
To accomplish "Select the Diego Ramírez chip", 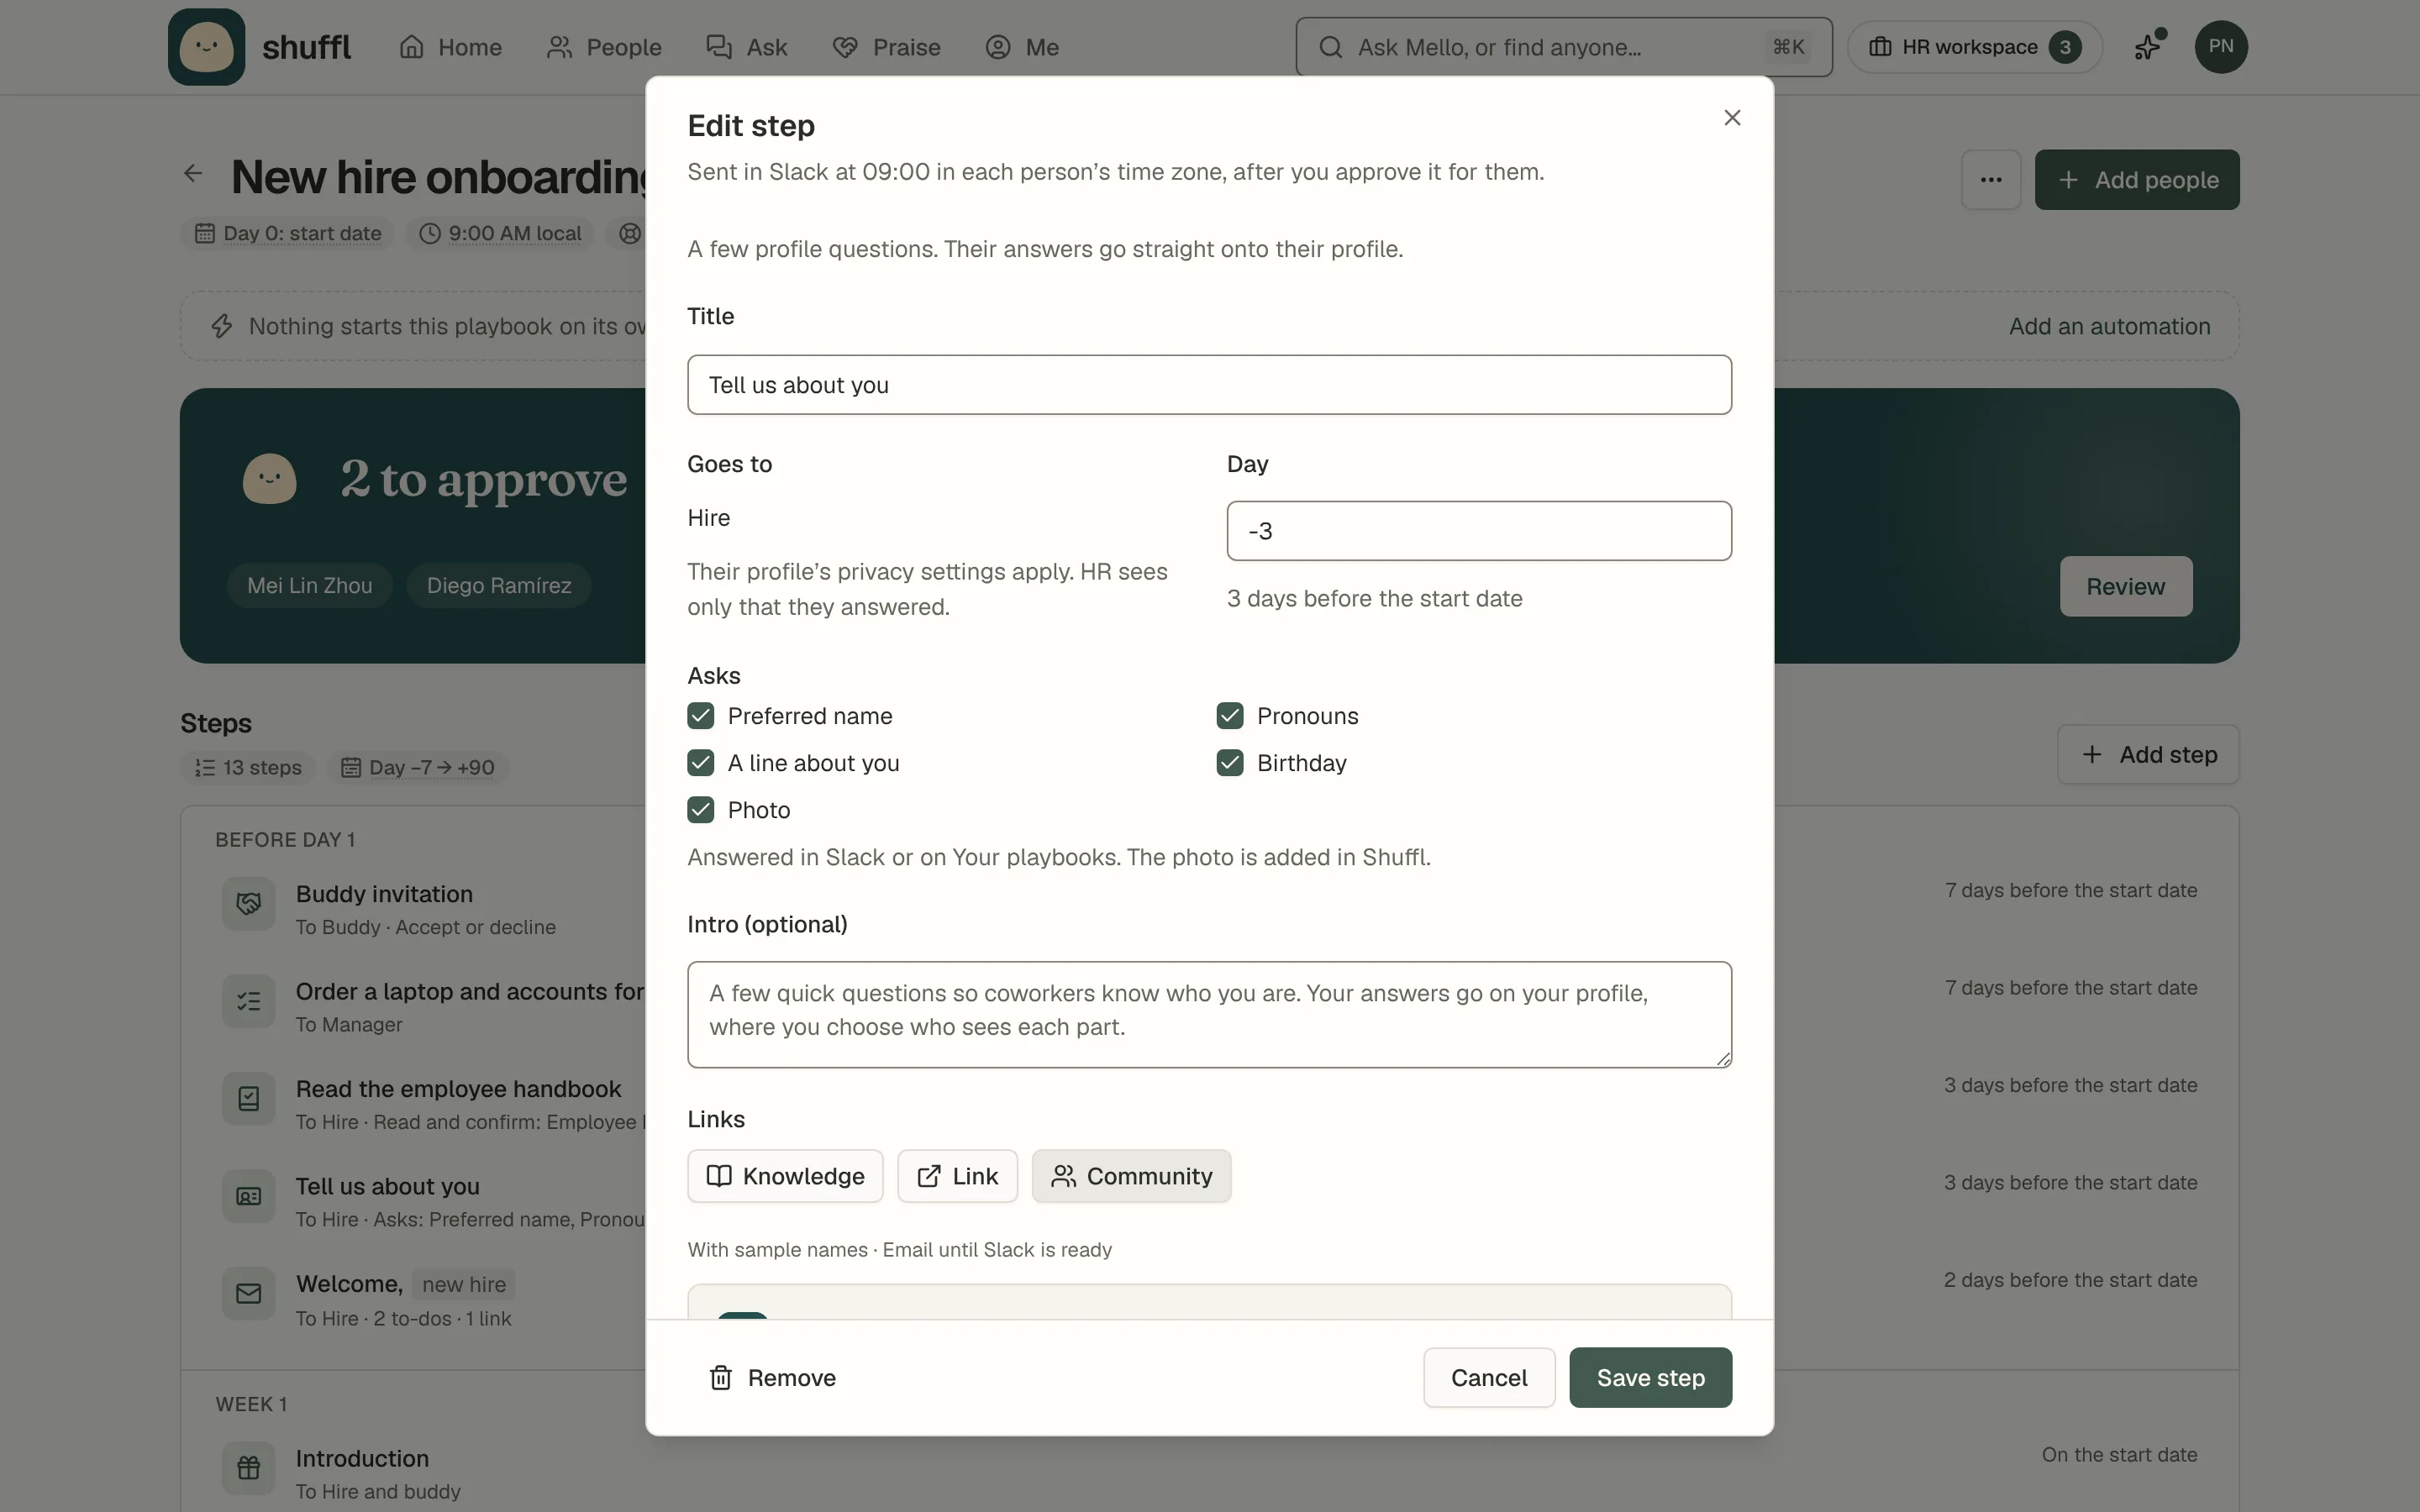I will [499, 586].
